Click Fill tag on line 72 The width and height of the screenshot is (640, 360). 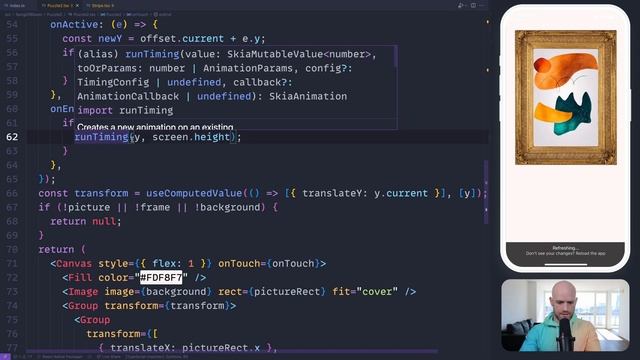(x=80, y=278)
